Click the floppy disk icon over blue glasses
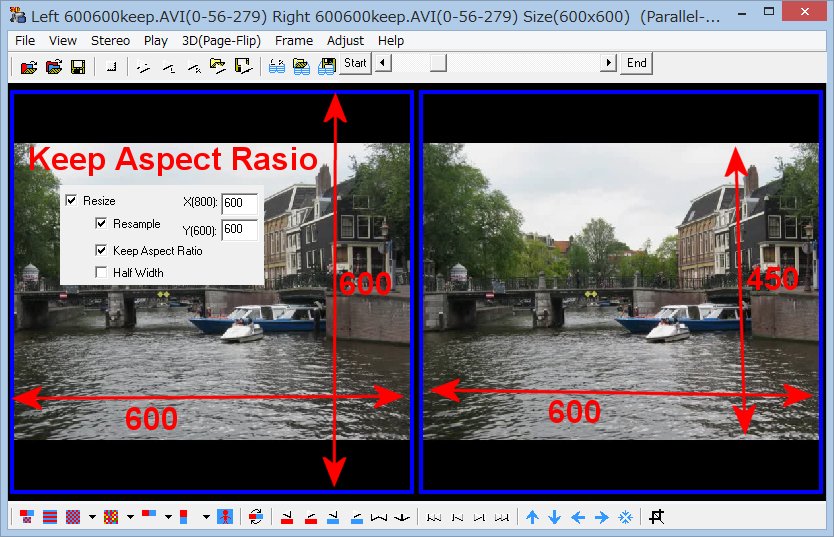Viewport: 834px width, 537px height. tap(327, 66)
